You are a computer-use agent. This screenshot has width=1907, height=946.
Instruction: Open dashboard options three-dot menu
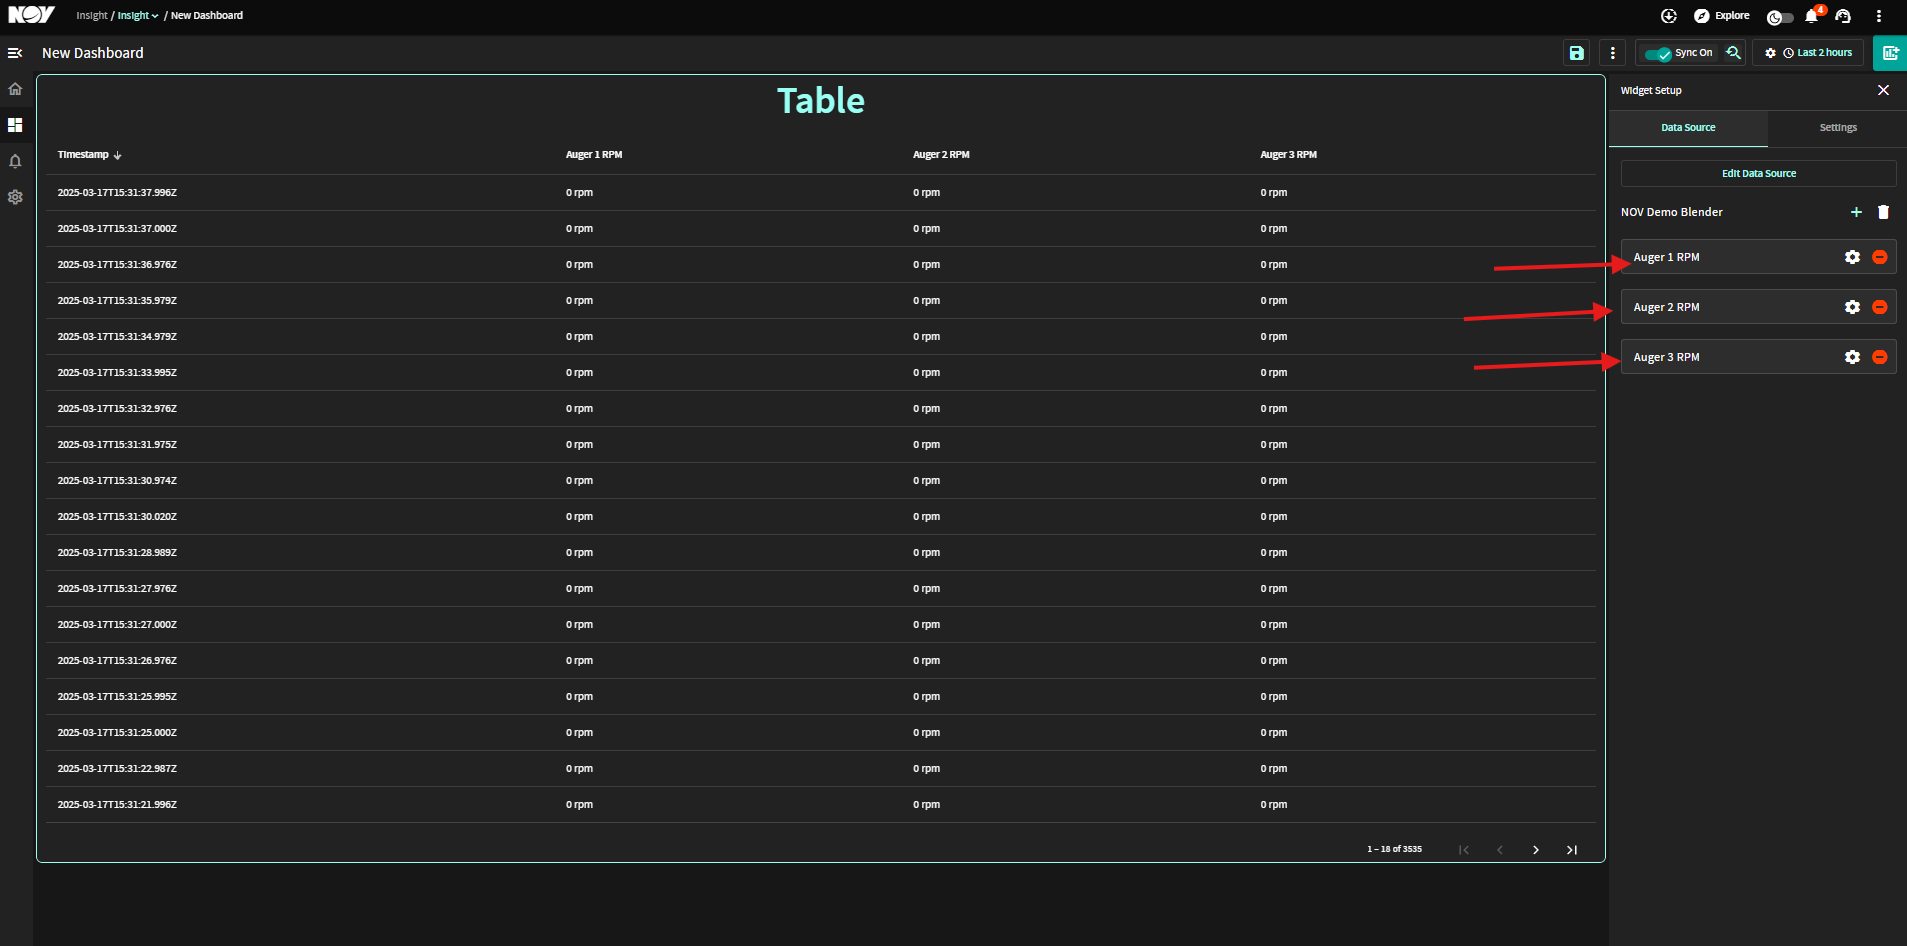tap(1613, 53)
